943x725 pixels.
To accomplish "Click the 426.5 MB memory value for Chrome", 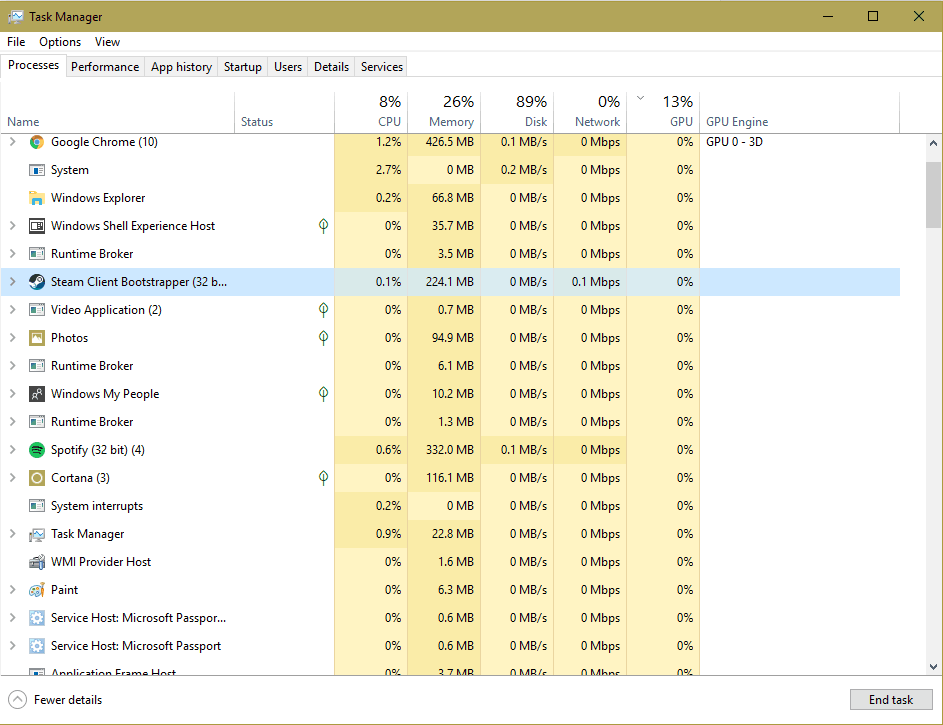I will click(449, 142).
